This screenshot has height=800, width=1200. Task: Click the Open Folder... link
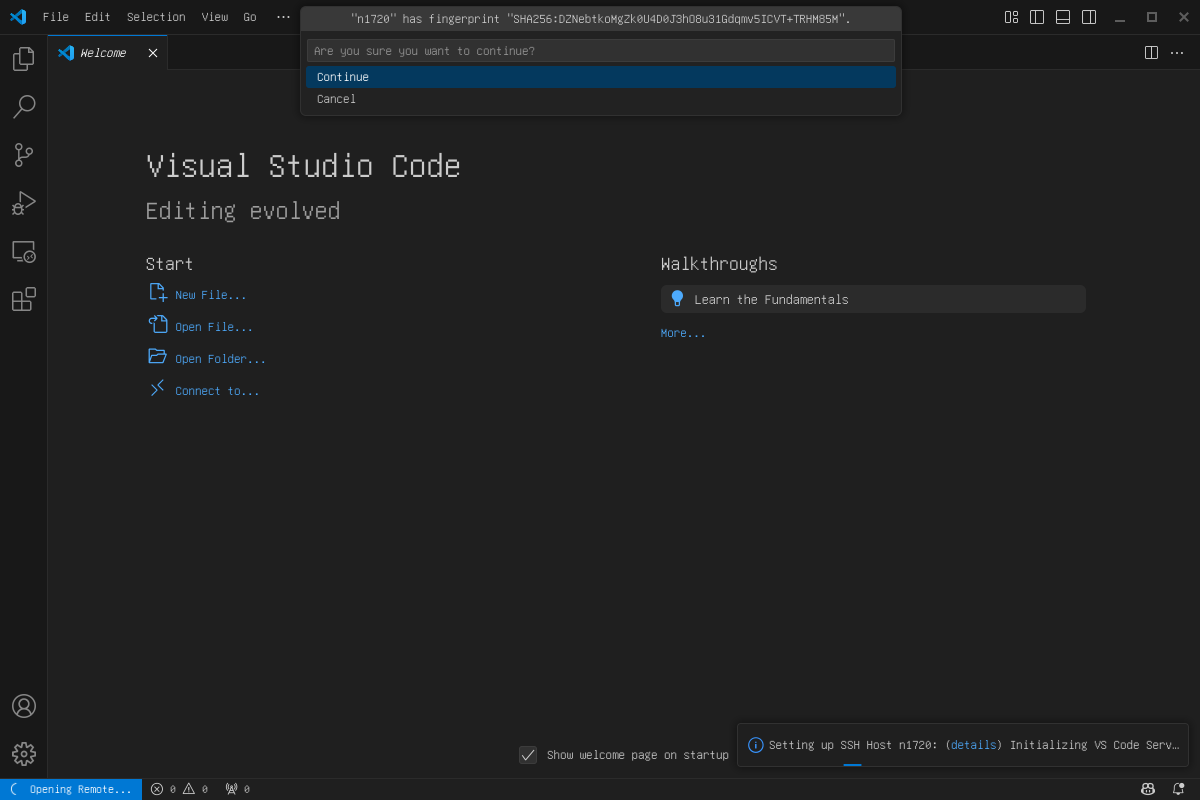point(220,359)
